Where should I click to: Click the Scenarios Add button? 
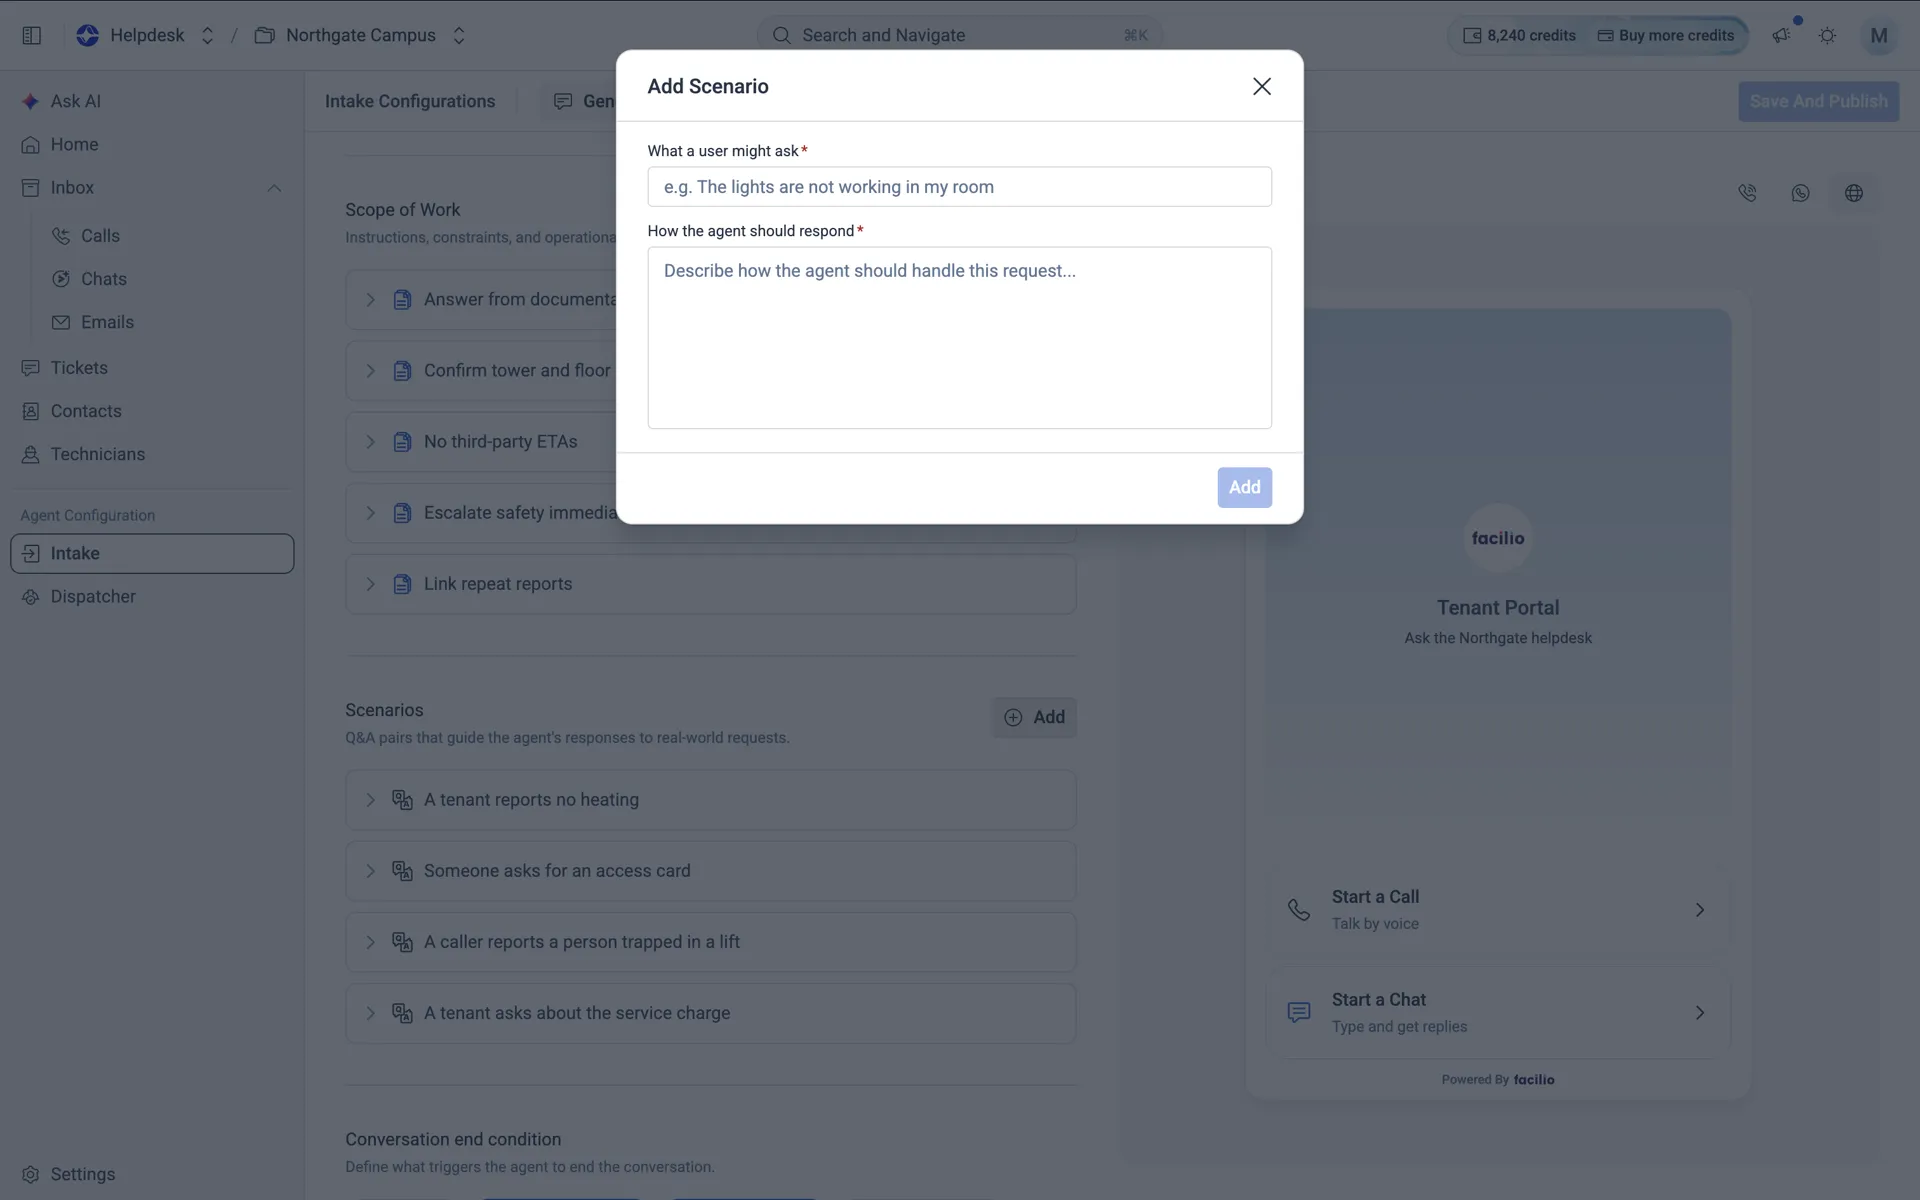point(1034,717)
